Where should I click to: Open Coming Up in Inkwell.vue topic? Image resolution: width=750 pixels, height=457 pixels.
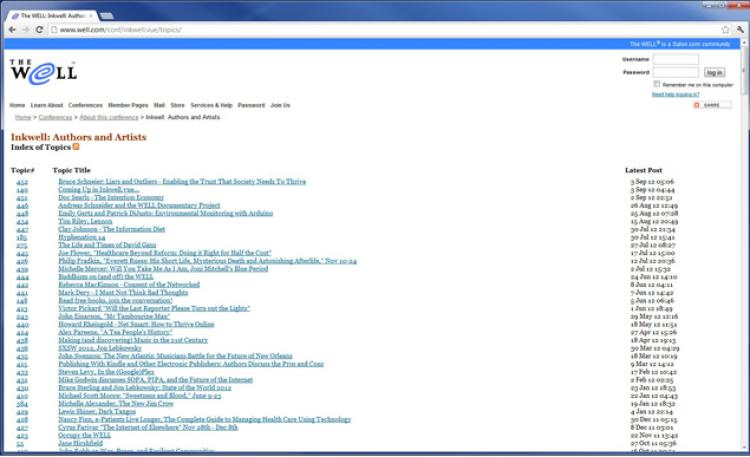point(99,189)
